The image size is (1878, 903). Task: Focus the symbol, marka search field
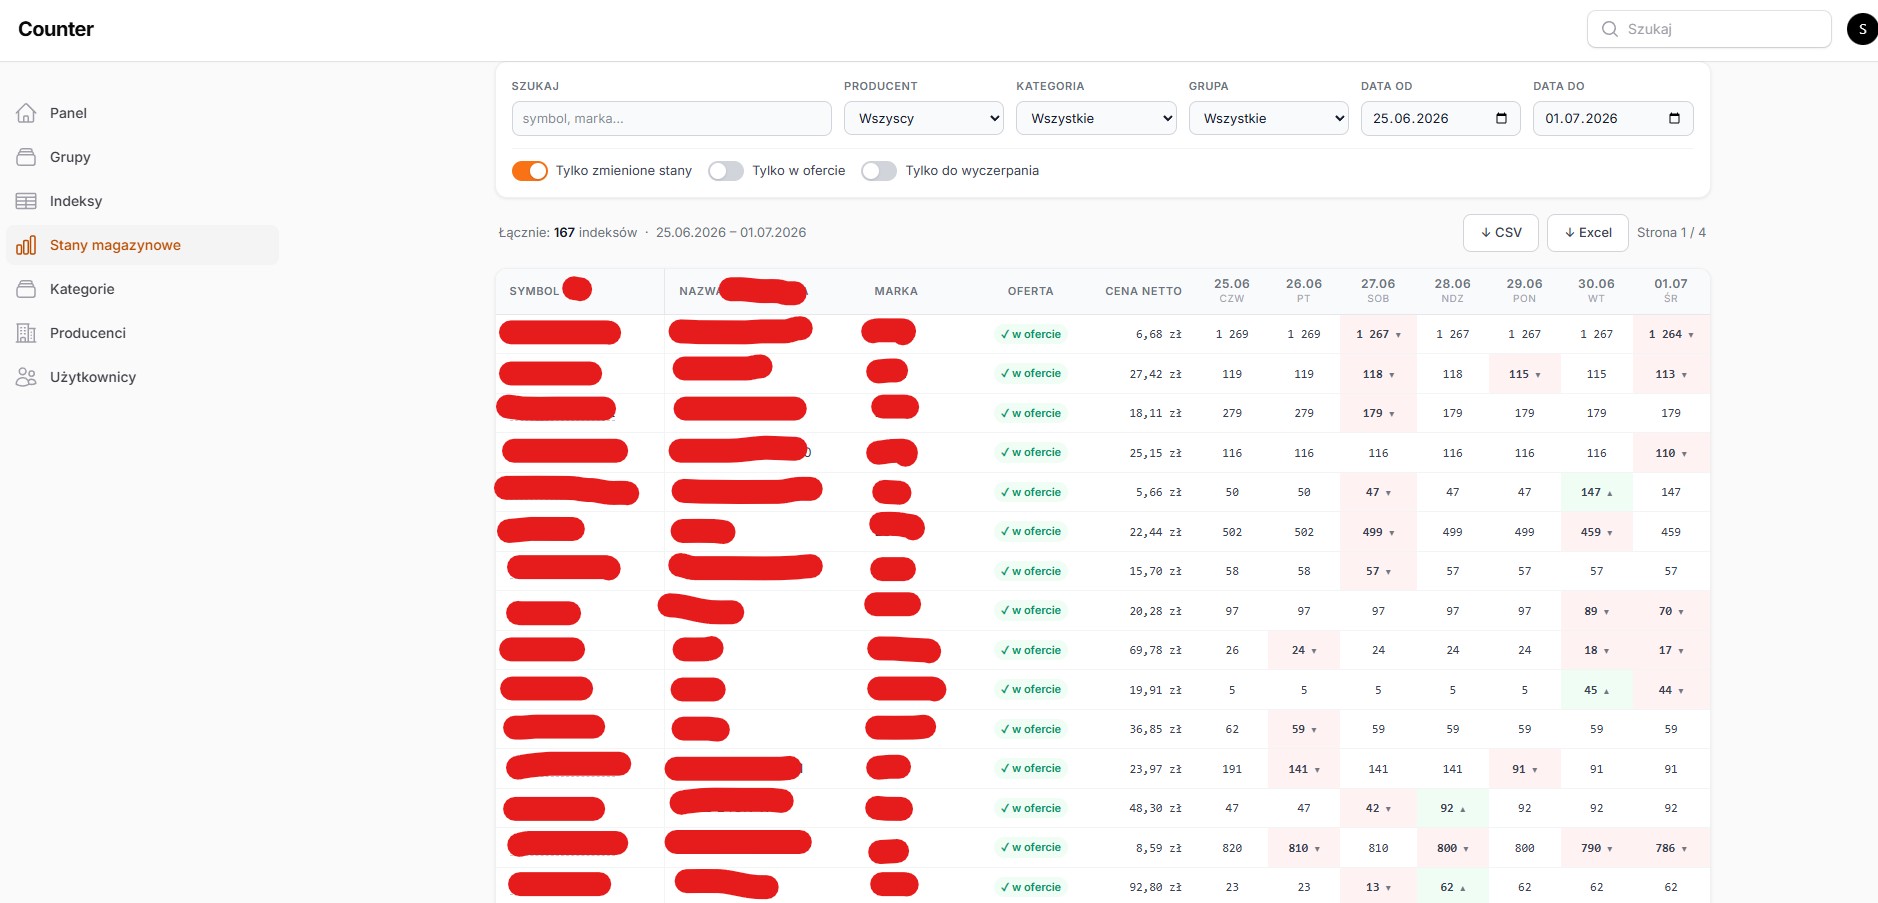[x=672, y=118]
